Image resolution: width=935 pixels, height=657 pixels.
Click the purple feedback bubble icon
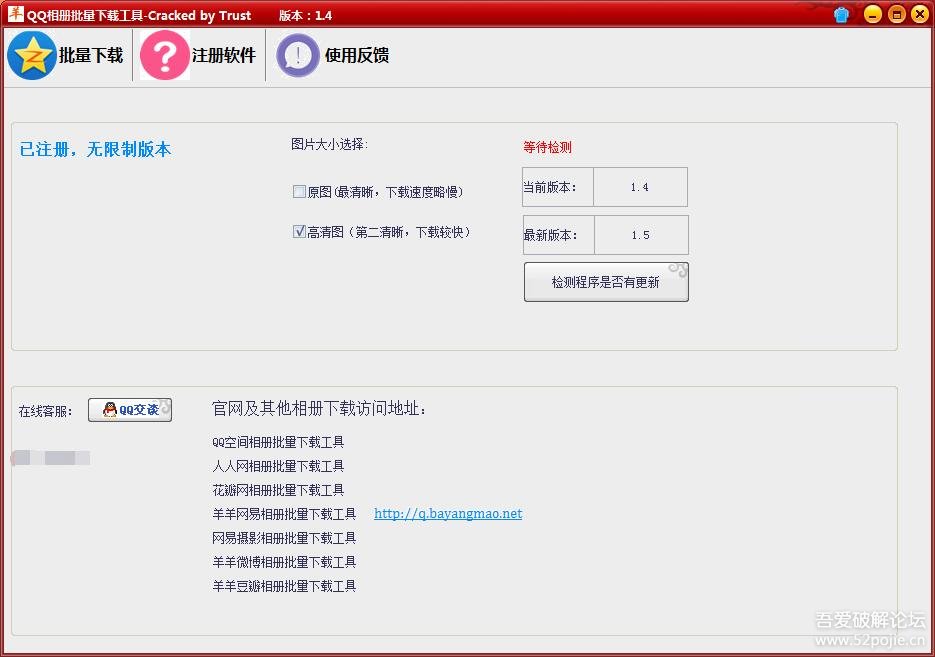(x=298, y=55)
